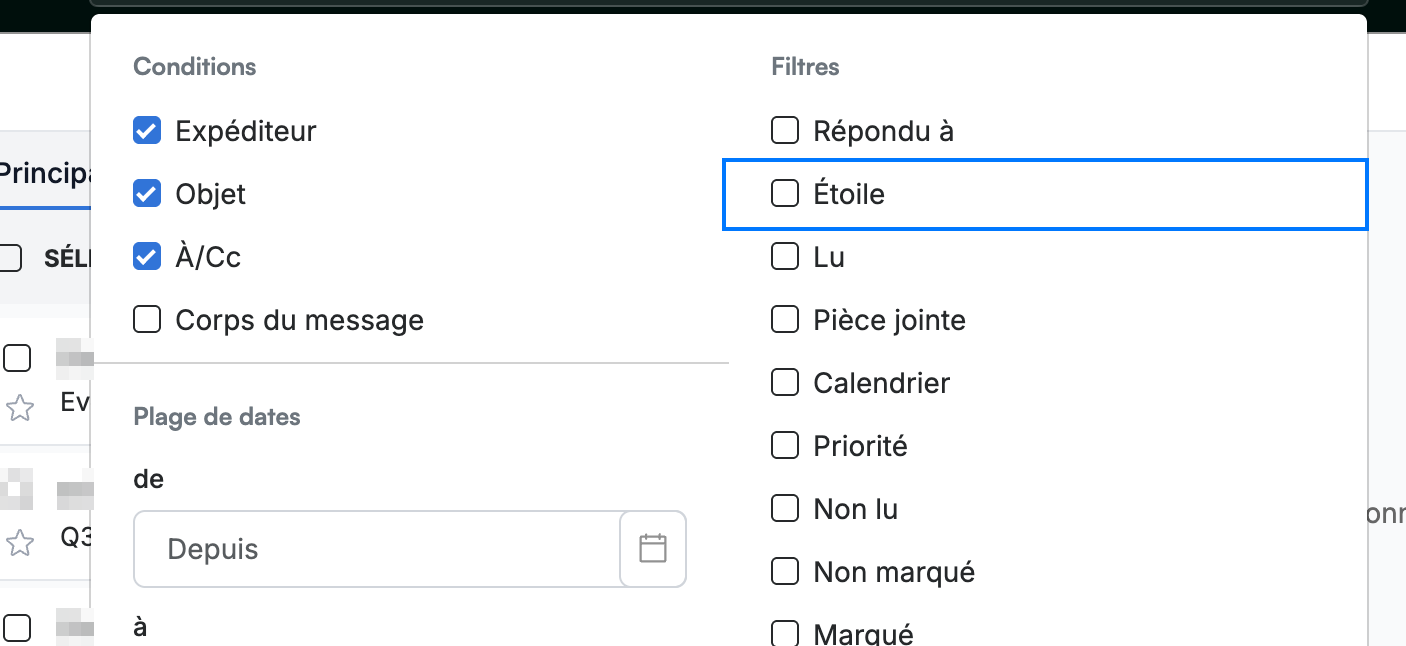Enable Corps du message condition
The height and width of the screenshot is (646, 1406).
[147, 320]
